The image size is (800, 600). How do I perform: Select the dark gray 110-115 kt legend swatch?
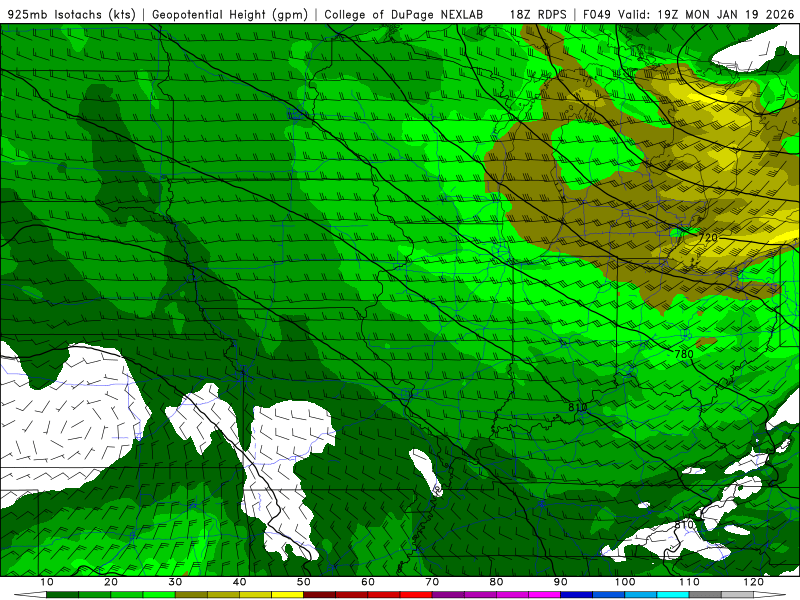pos(705,595)
